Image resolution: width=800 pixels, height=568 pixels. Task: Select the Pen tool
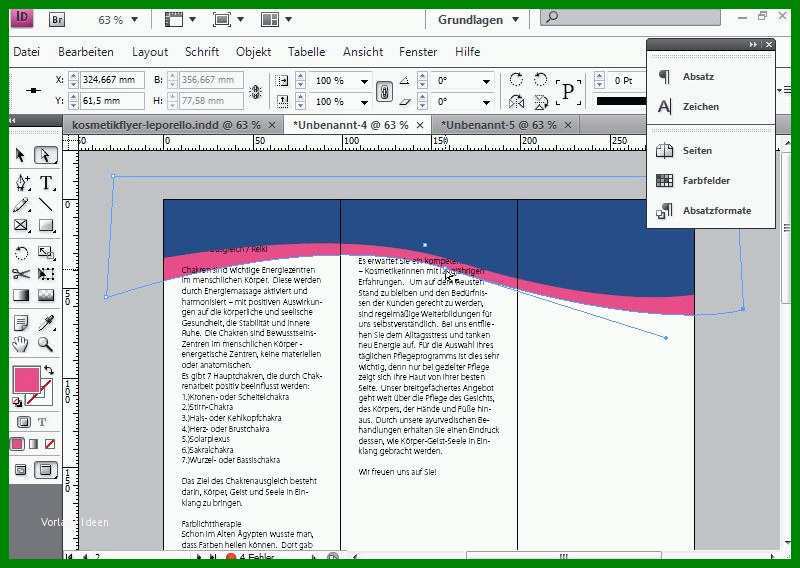point(22,183)
